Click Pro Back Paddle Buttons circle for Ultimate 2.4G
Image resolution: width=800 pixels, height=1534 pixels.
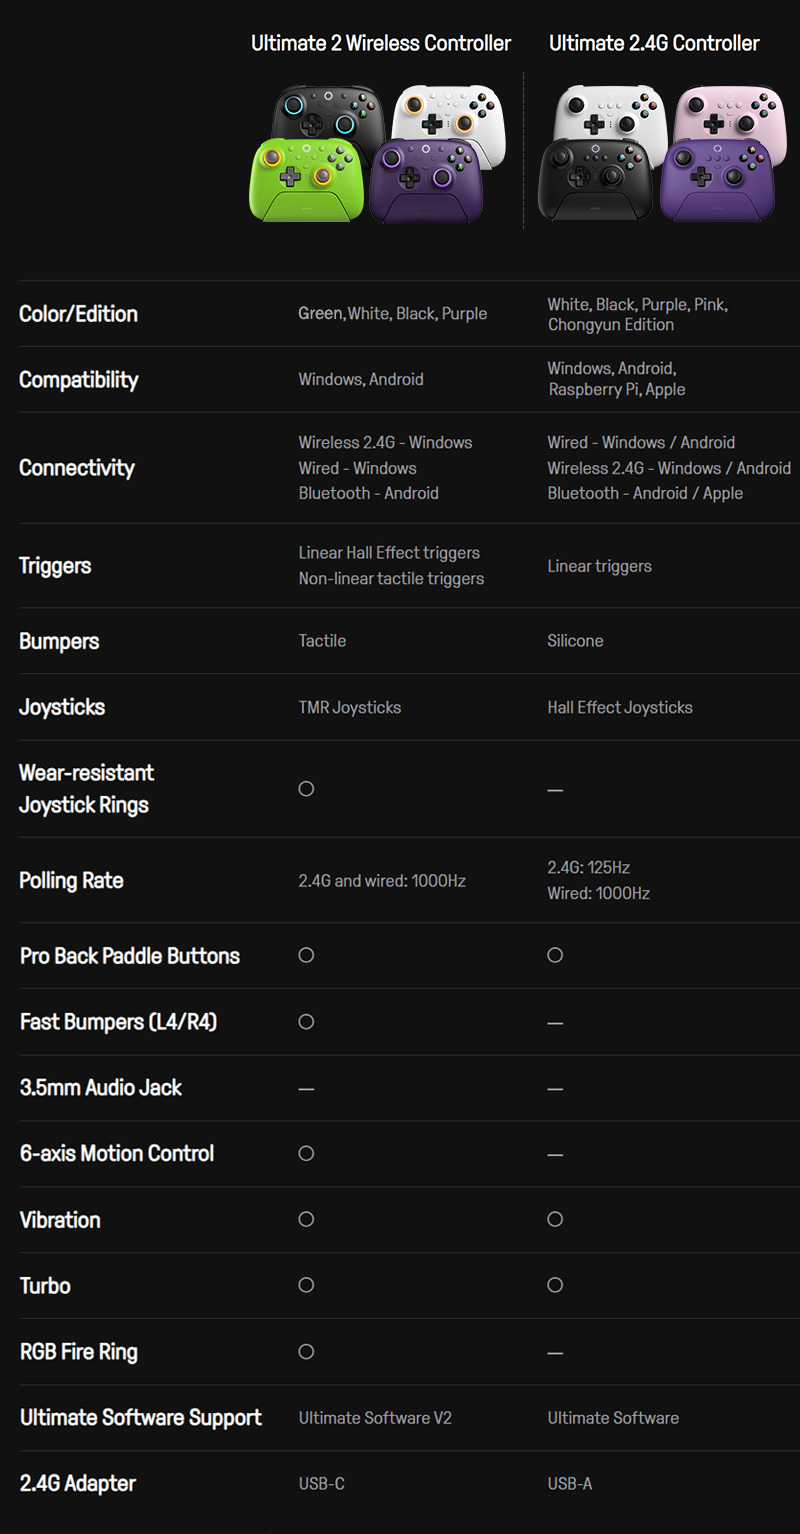(555, 955)
